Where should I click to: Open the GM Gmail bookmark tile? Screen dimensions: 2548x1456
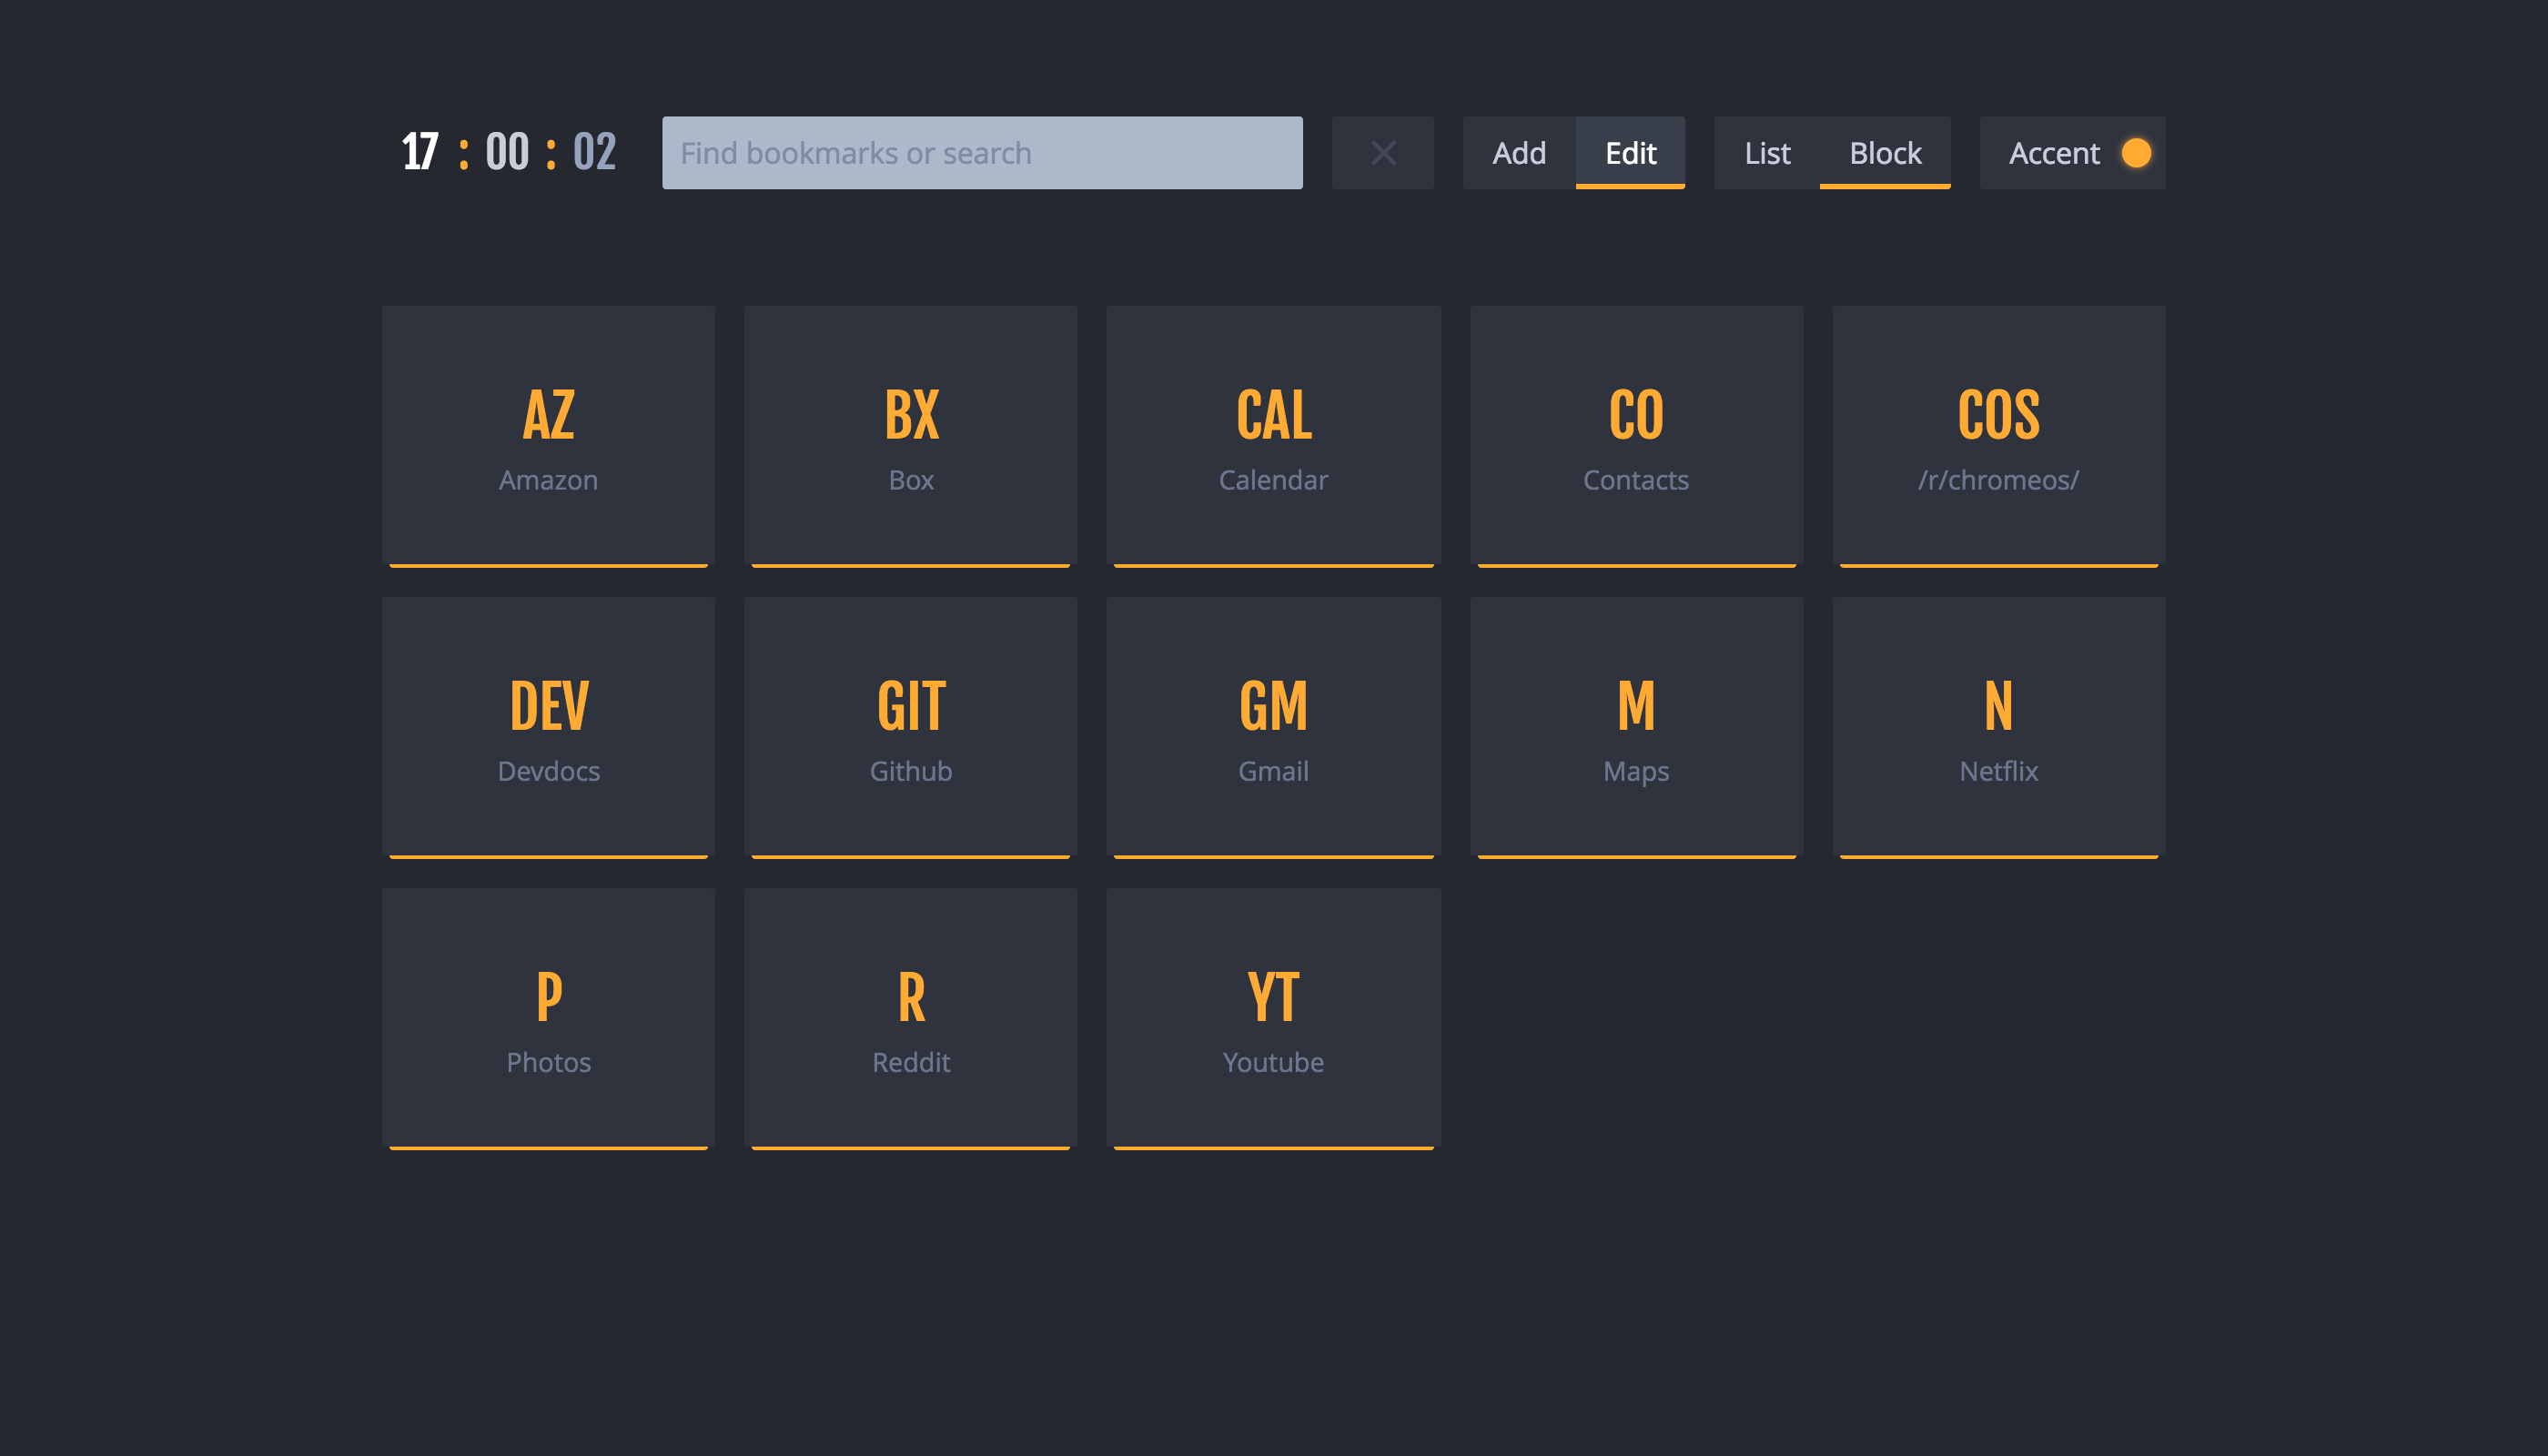coord(1273,727)
